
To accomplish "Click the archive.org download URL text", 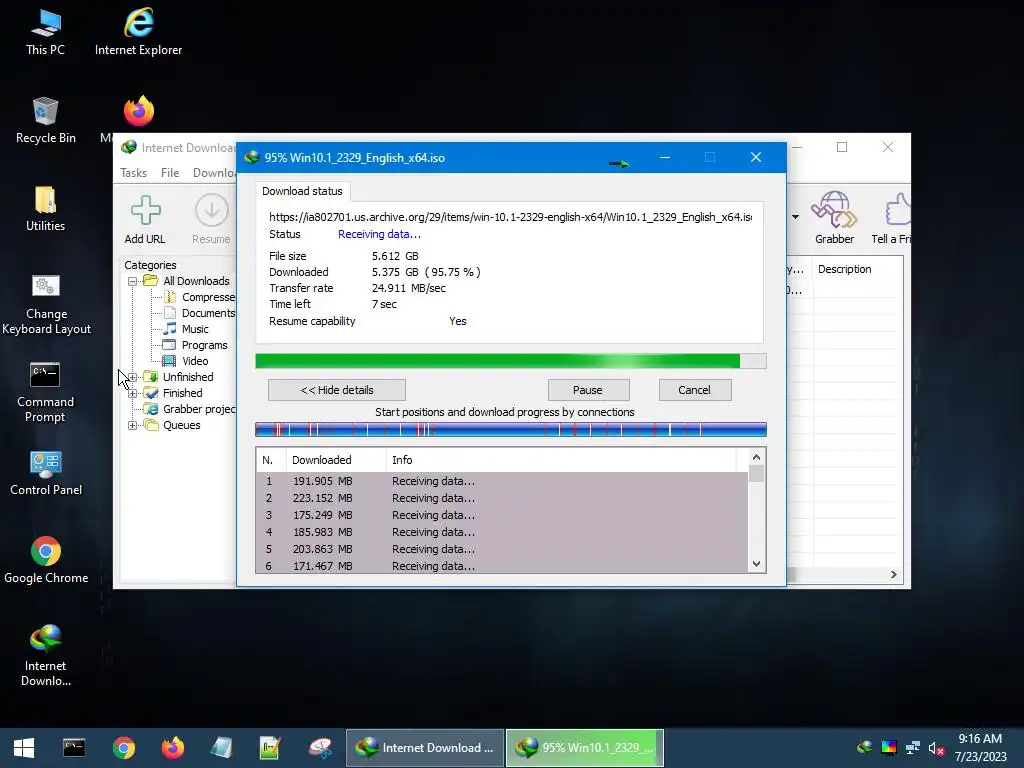I will 511,217.
